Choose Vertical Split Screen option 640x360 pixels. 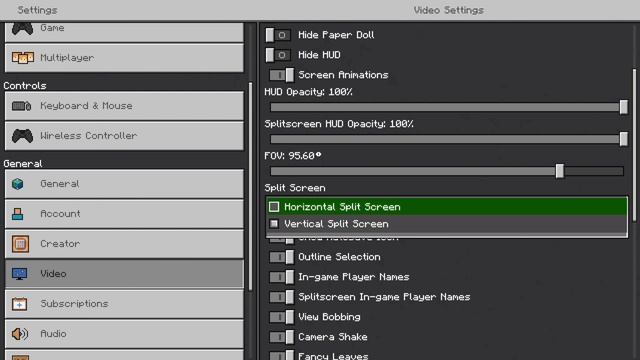(447, 224)
